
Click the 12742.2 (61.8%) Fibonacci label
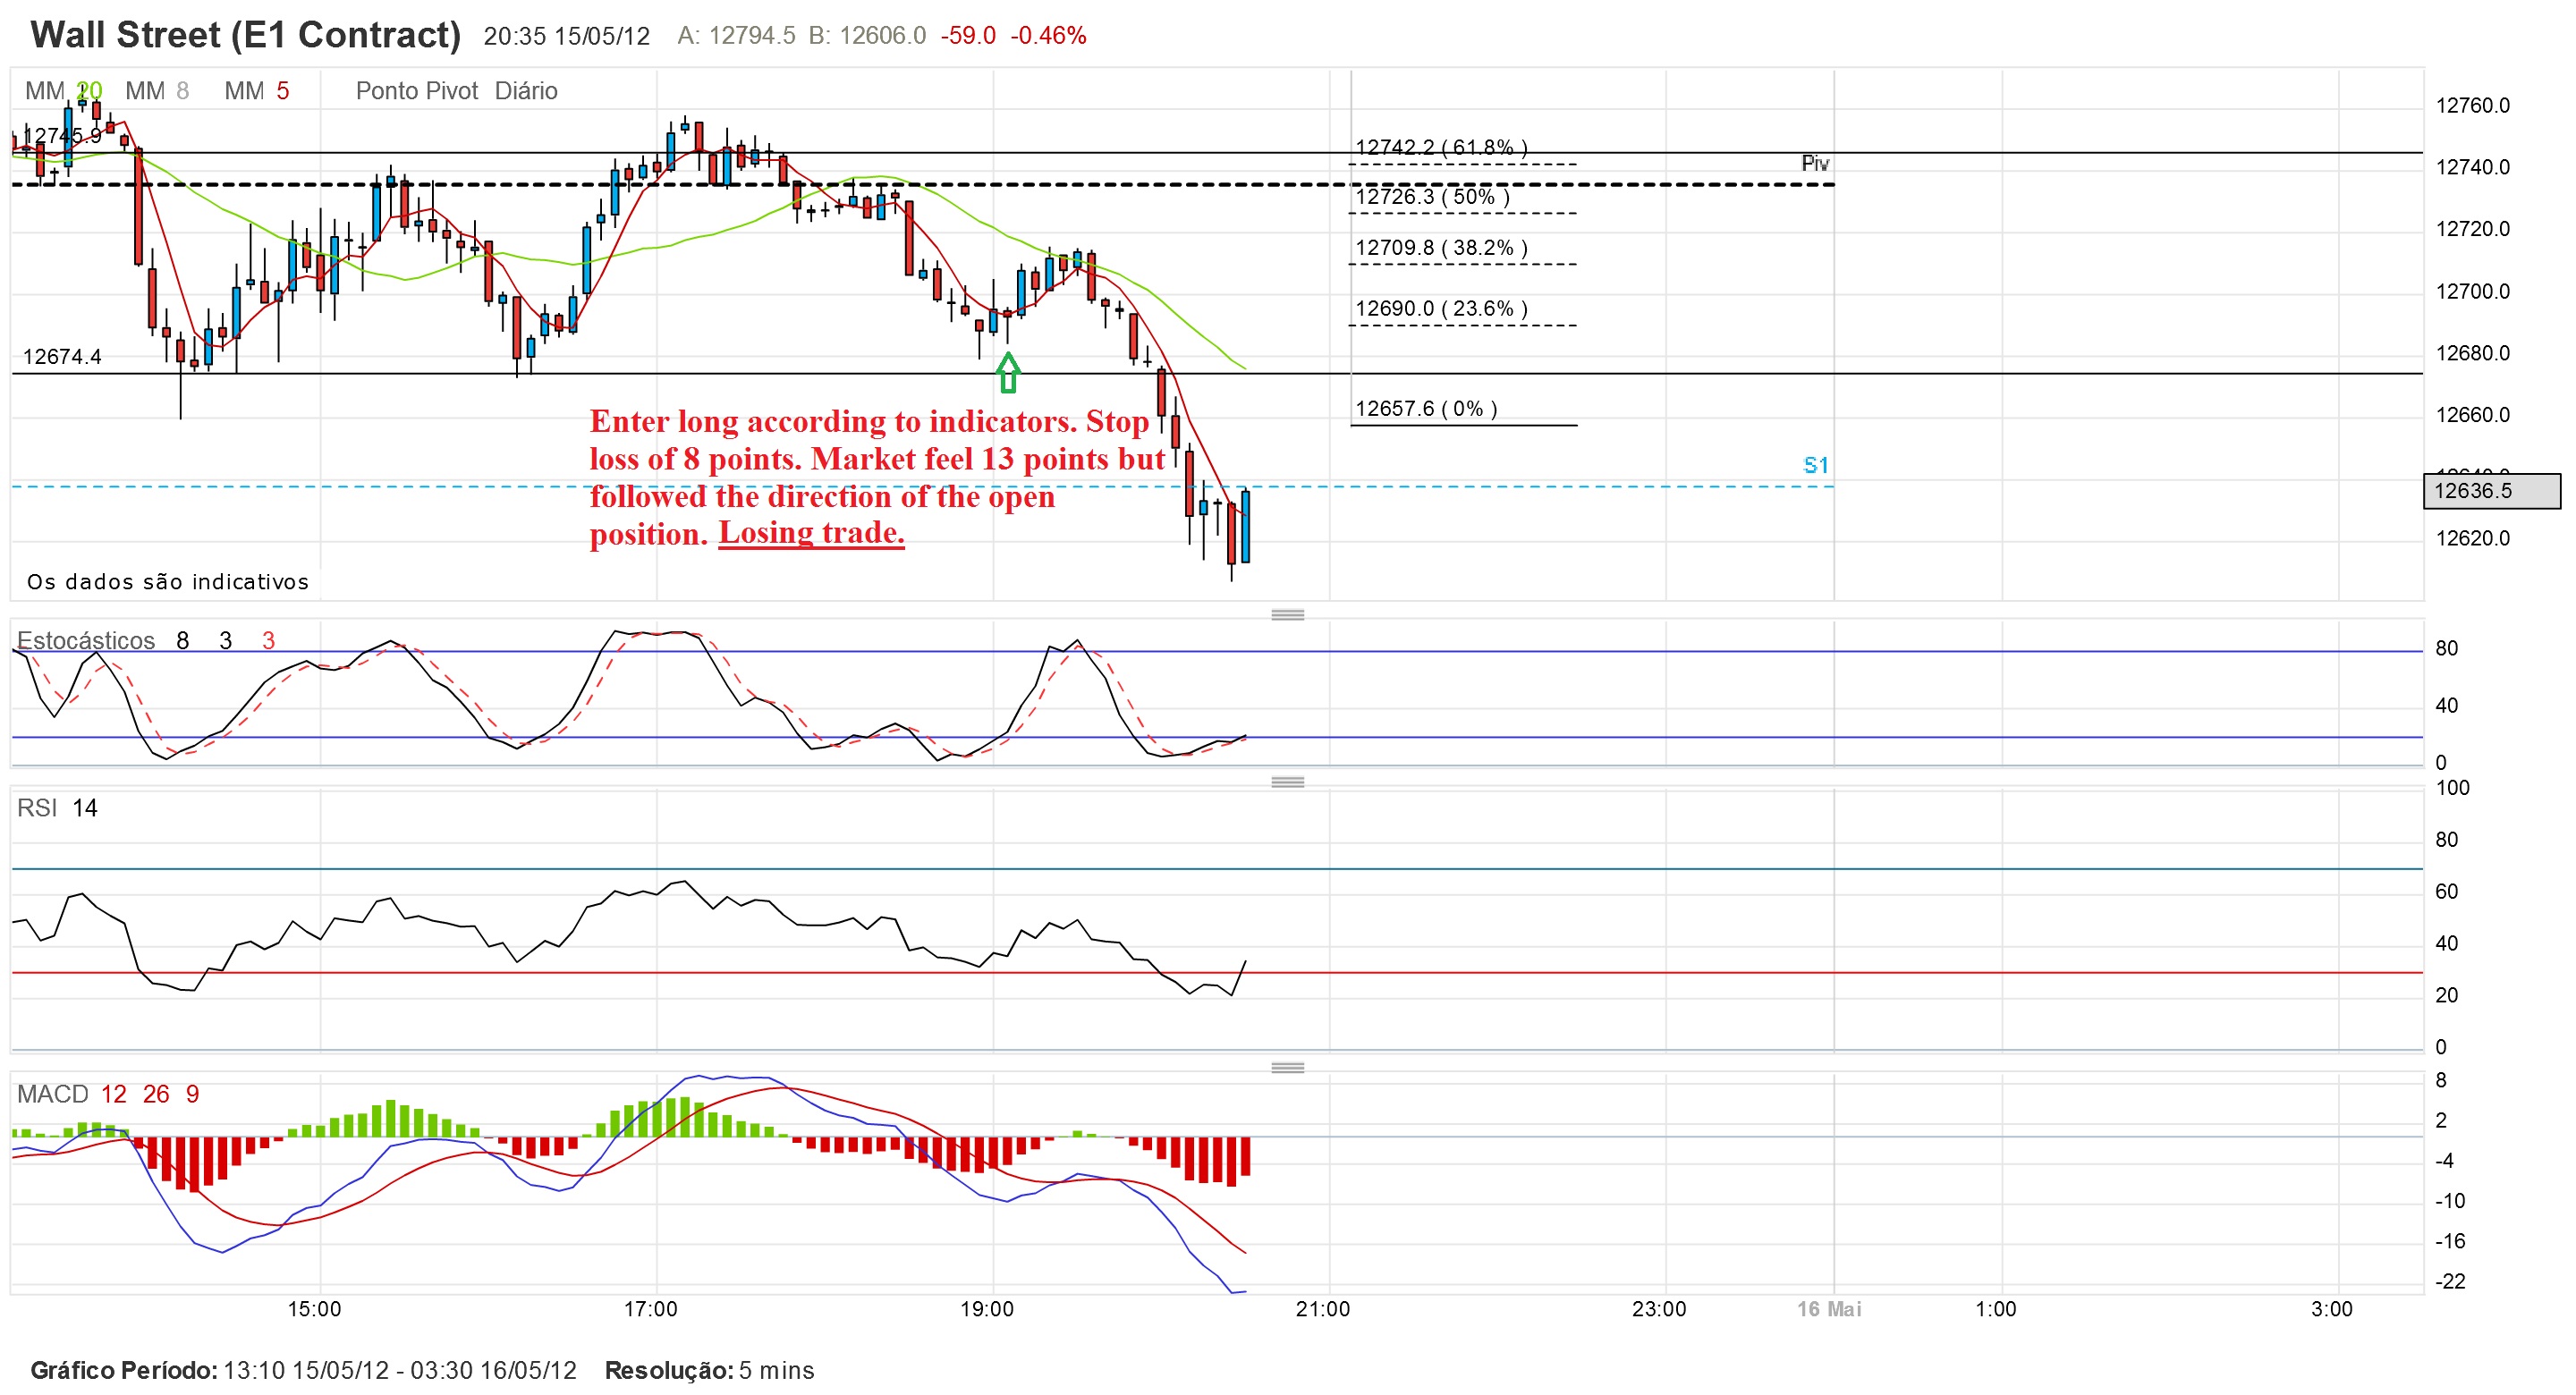(x=1441, y=147)
